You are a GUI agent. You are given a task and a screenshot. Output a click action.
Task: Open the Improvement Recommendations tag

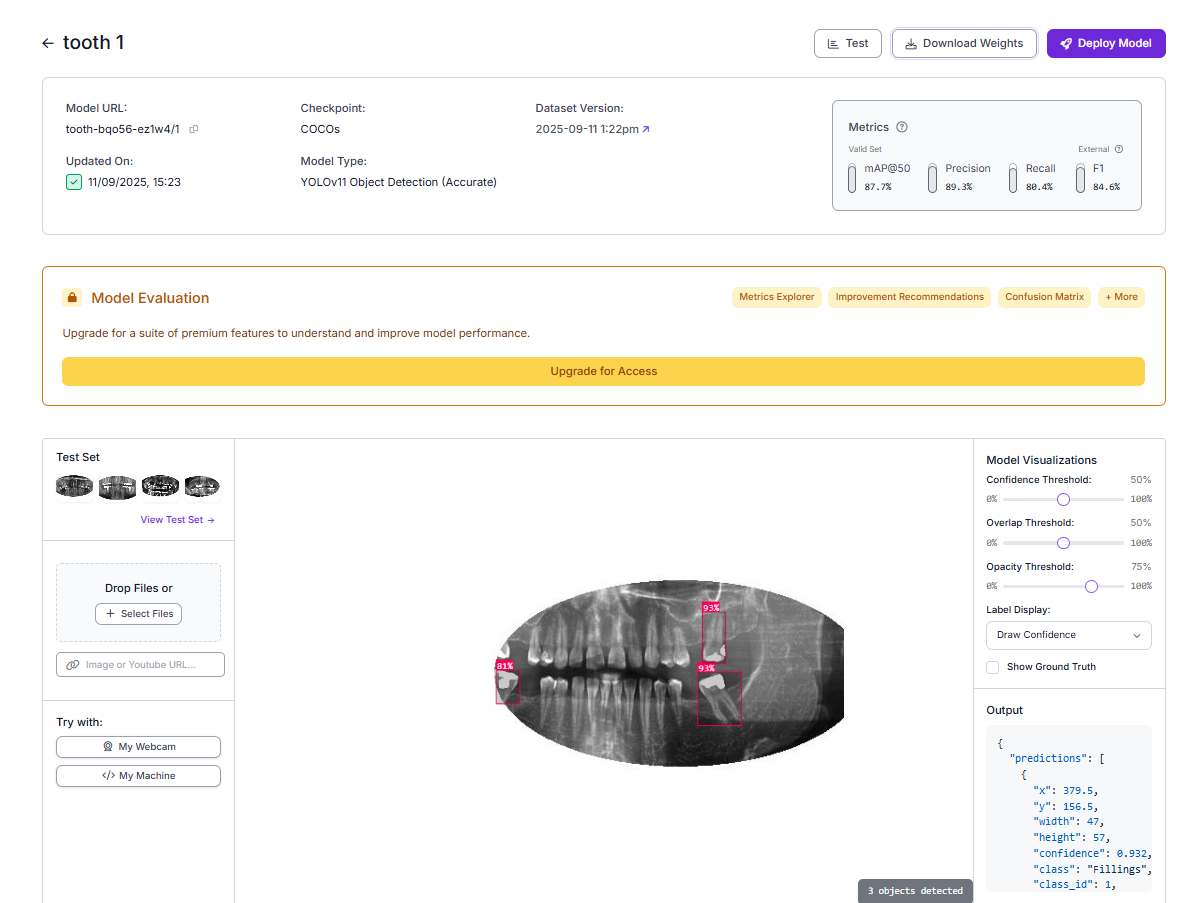point(909,297)
